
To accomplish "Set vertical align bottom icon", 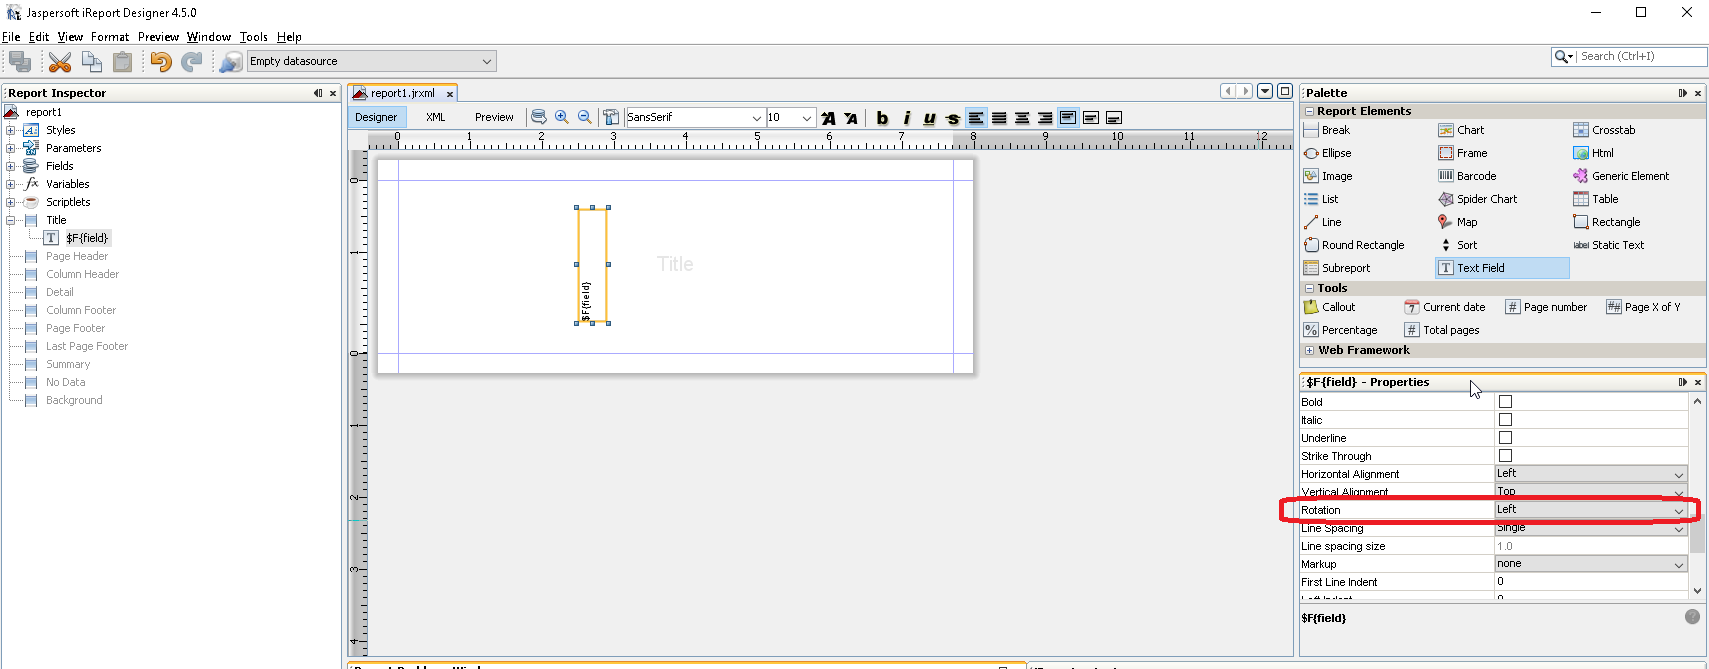I will pos(1114,118).
